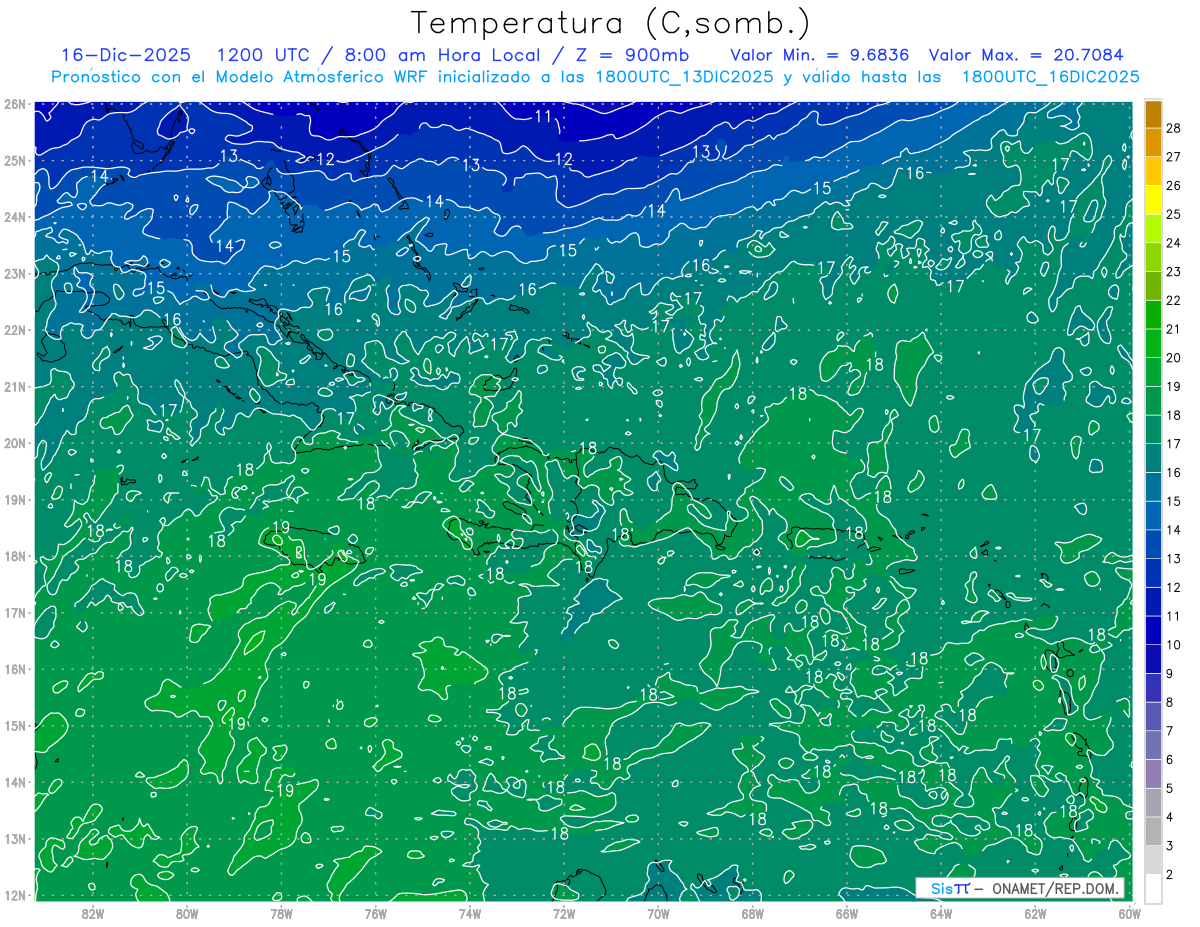This screenshot has height=927, width=1200.
Task: Click the '66W' longitude axis label
Action: tap(846, 914)
